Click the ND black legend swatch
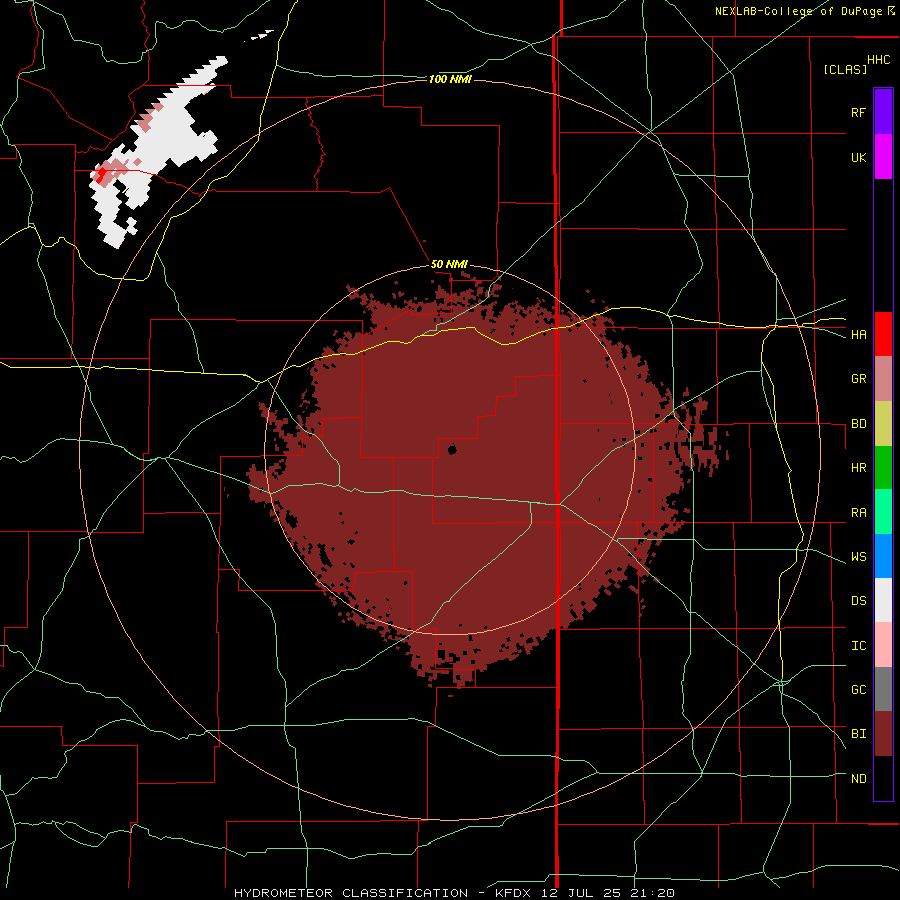900x900 pixels. 883,778
